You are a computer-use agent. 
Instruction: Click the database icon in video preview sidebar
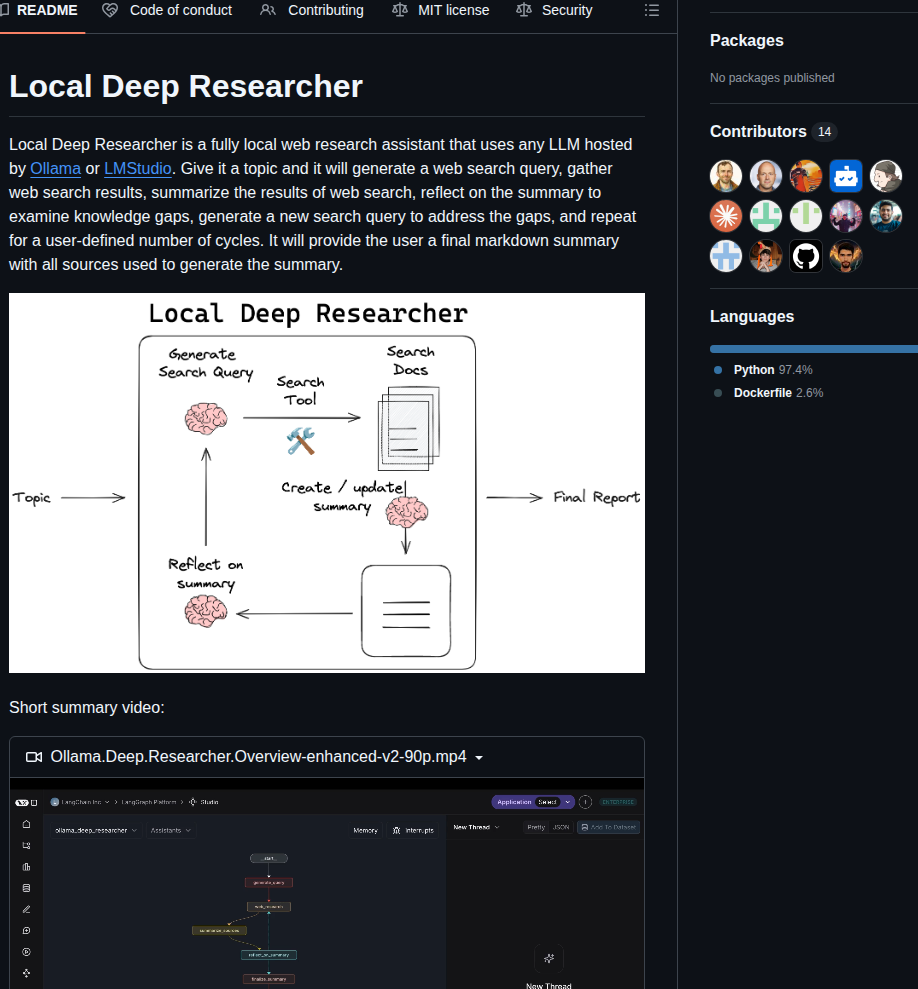(x=26, y=888)
